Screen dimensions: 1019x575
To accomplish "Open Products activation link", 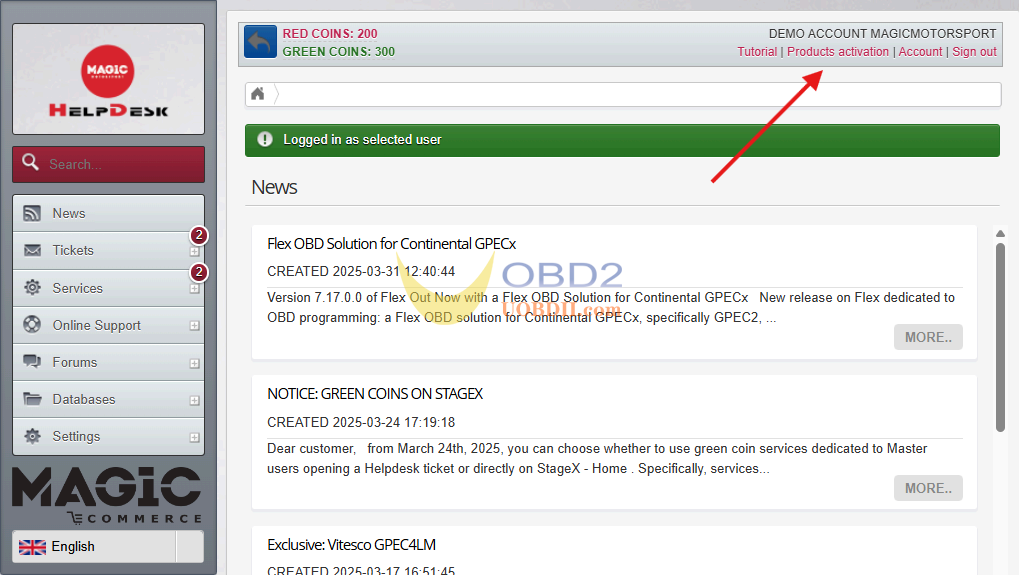I will (x=838, y=52).
